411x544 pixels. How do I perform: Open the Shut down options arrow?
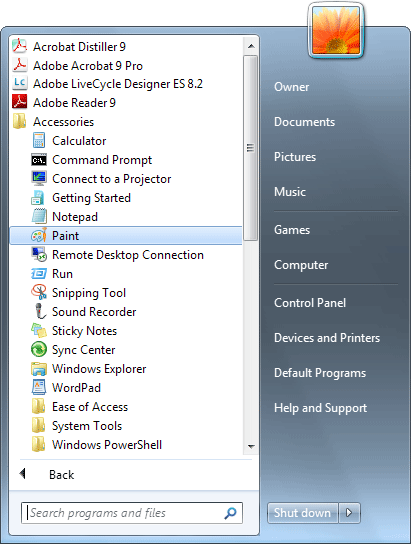349,513
